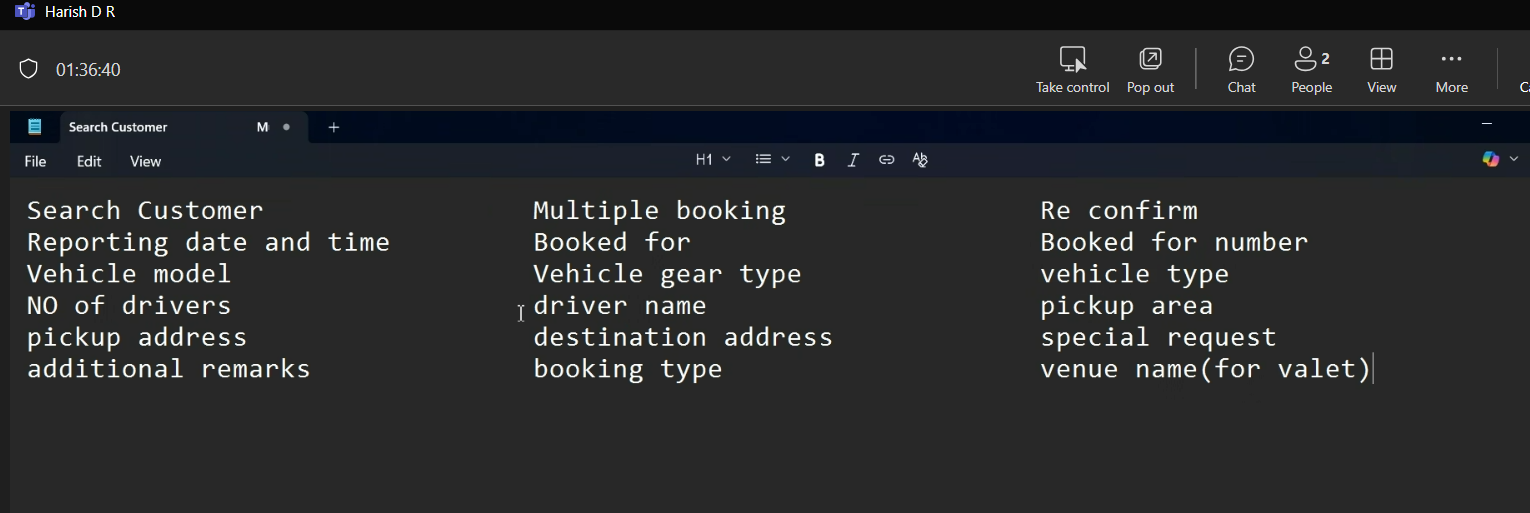Click the shield meeting security icon
Viewport: 1530px width, 513px height.
pyautogui.click(x=29, y=69)
